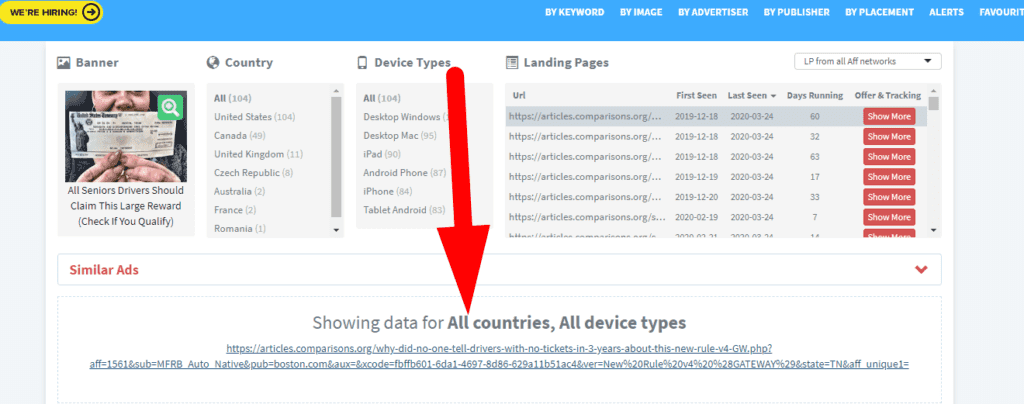
Task: Sort by First Seen column
Action: 696,95
